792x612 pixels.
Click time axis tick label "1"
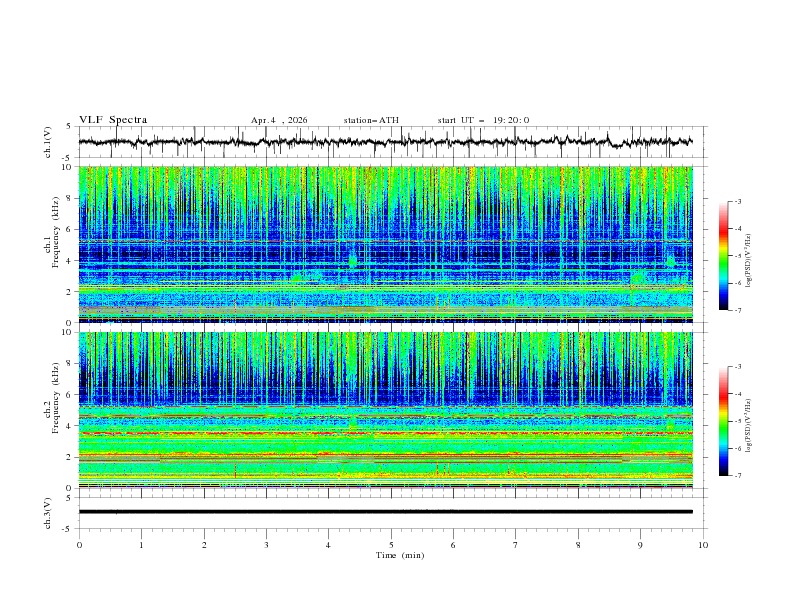click(141, 545)
